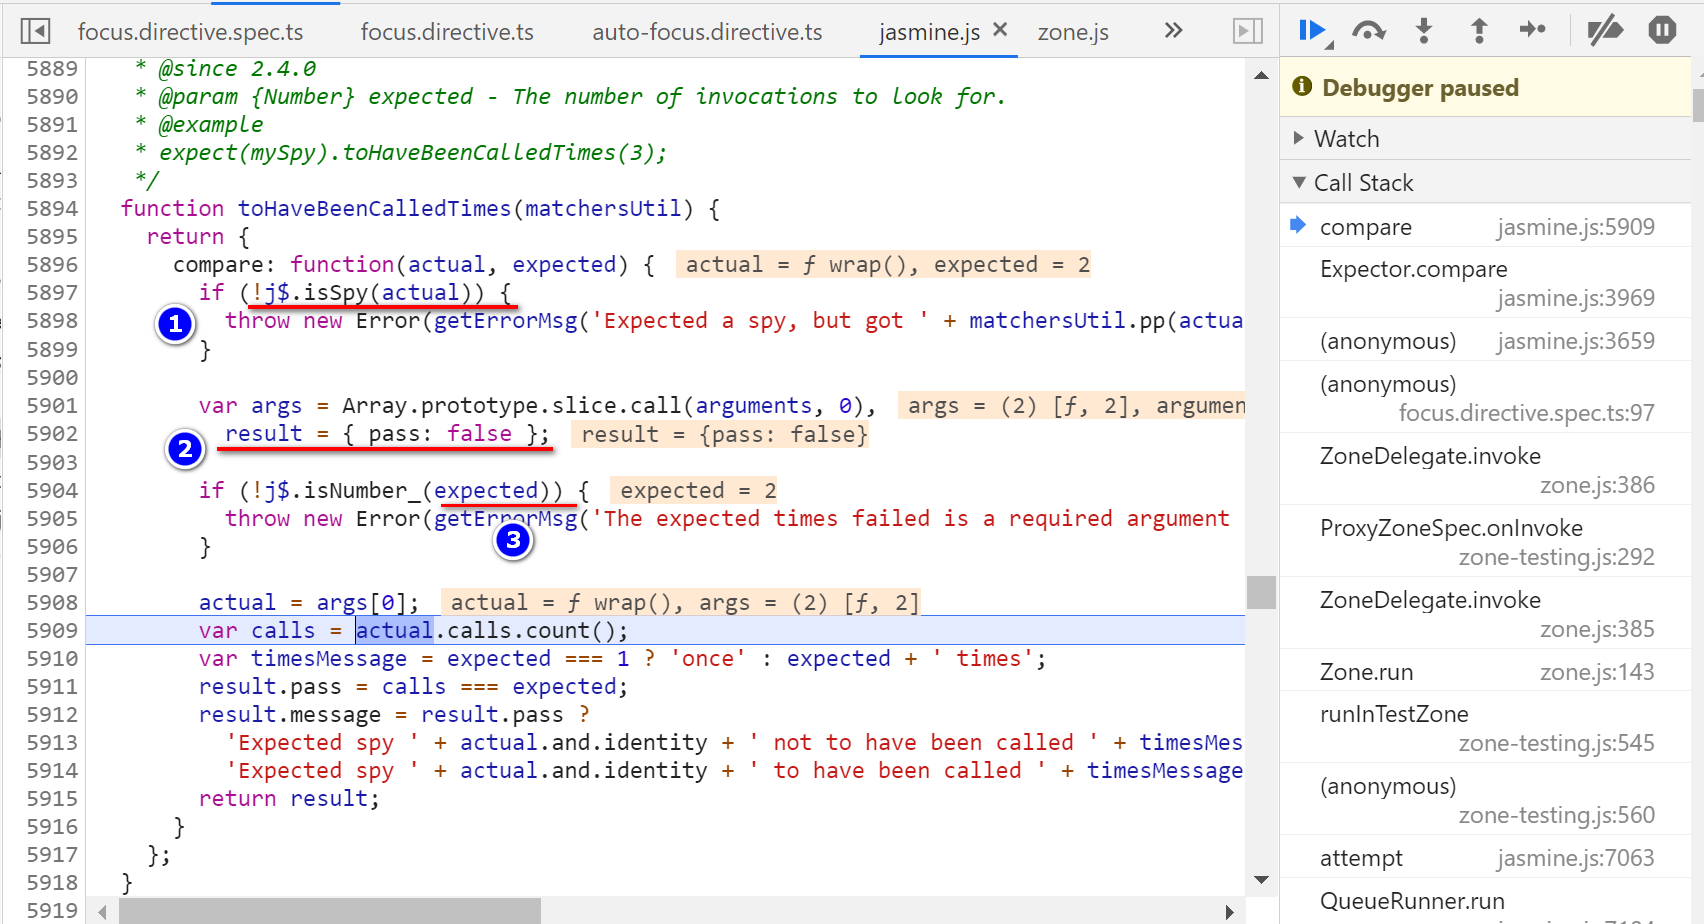Select the jasmine.js tab
The height and width of the screenshot is (924, 1704).
pos(929,32)
